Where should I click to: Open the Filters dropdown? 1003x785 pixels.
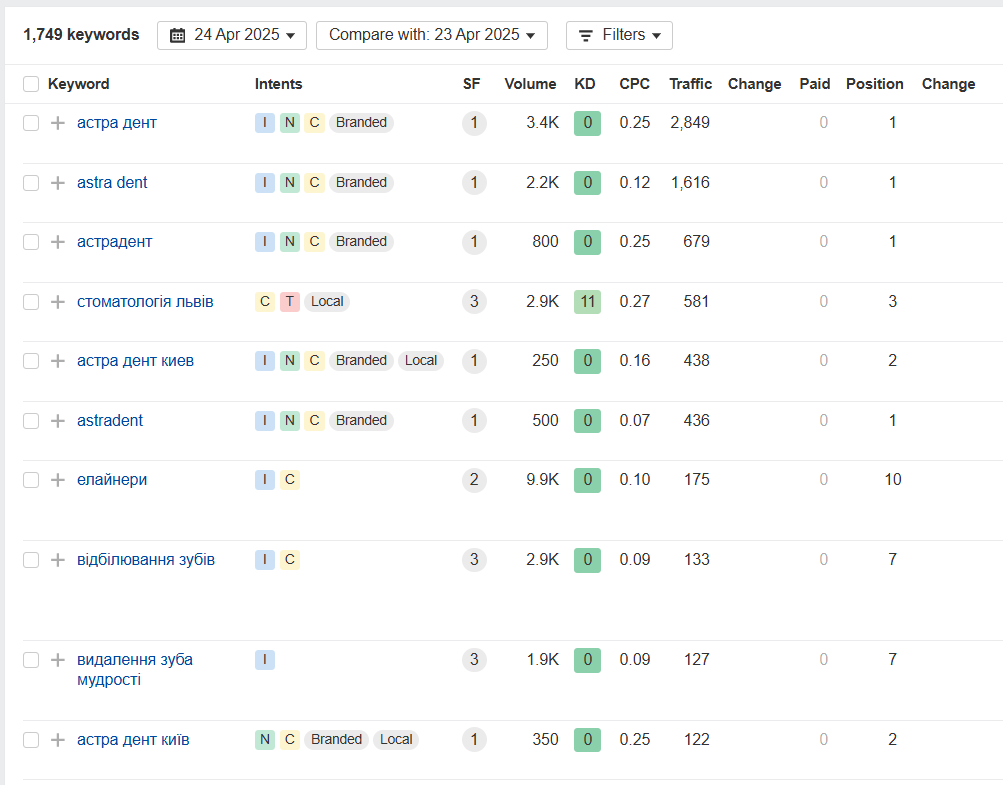[619, 35]
